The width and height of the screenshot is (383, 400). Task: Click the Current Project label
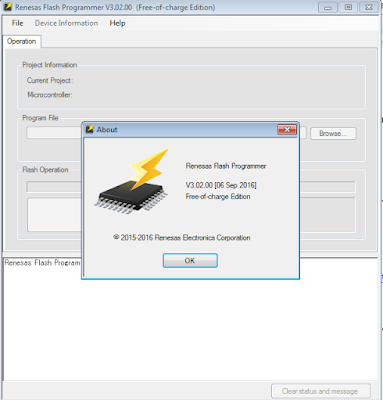coord(50,80)
